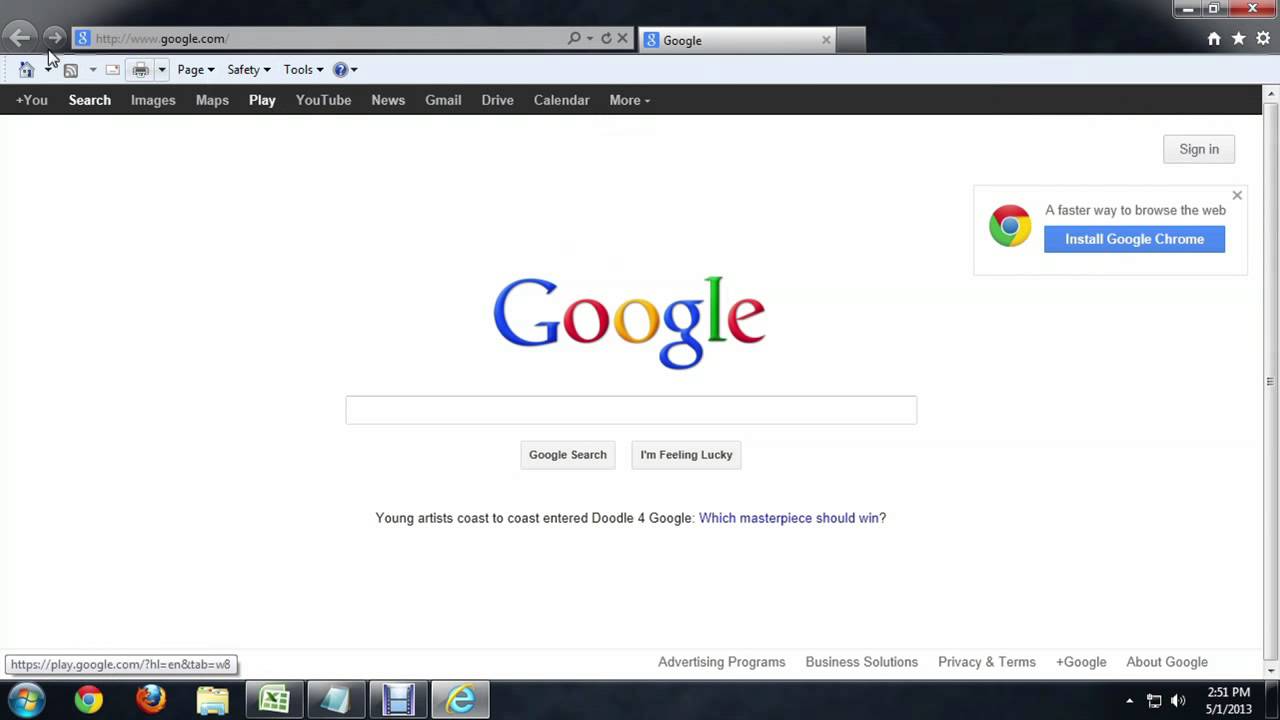Open the +Google footer link
Viewport: 1280px width, 720px height.
(1081, 662)
